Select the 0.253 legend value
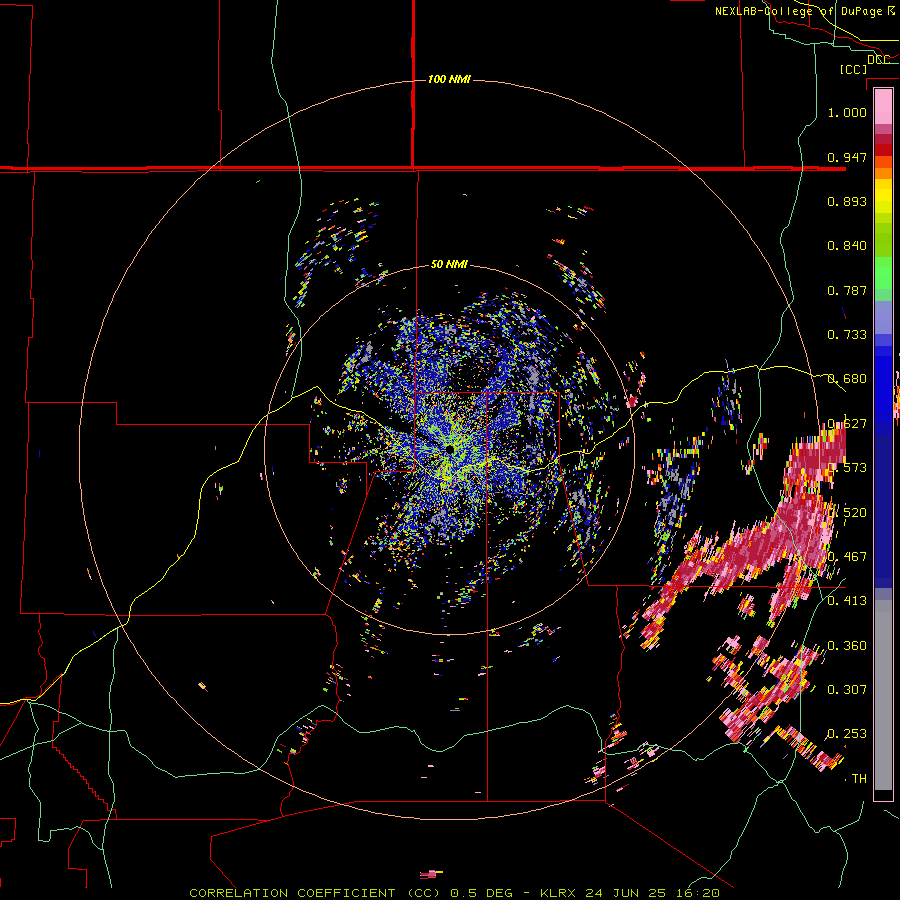Screen dimensions: 900x900 click(847, 734)
